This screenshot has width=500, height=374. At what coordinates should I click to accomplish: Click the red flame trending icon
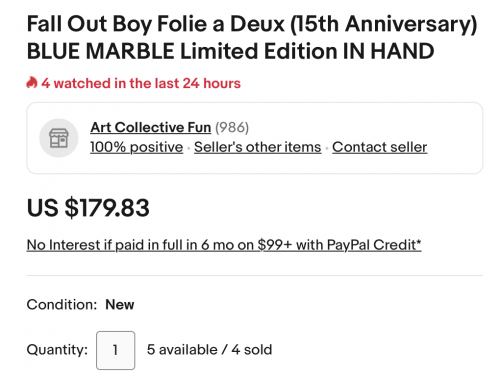32,83
